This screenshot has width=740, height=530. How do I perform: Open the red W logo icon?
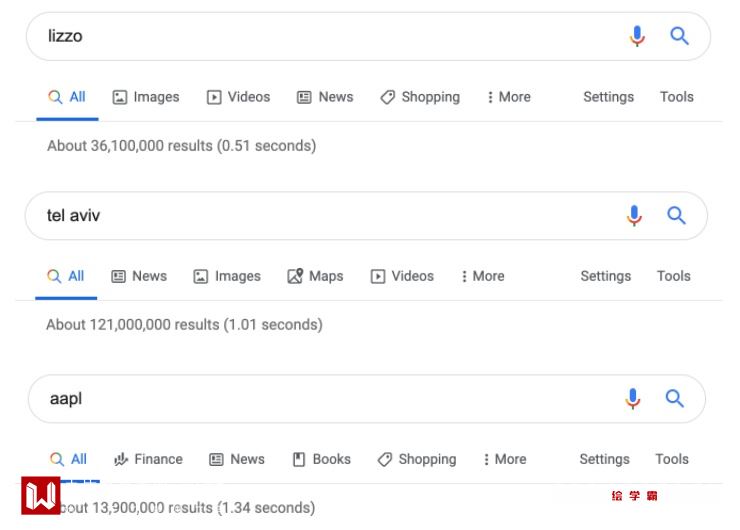point(41,497)
